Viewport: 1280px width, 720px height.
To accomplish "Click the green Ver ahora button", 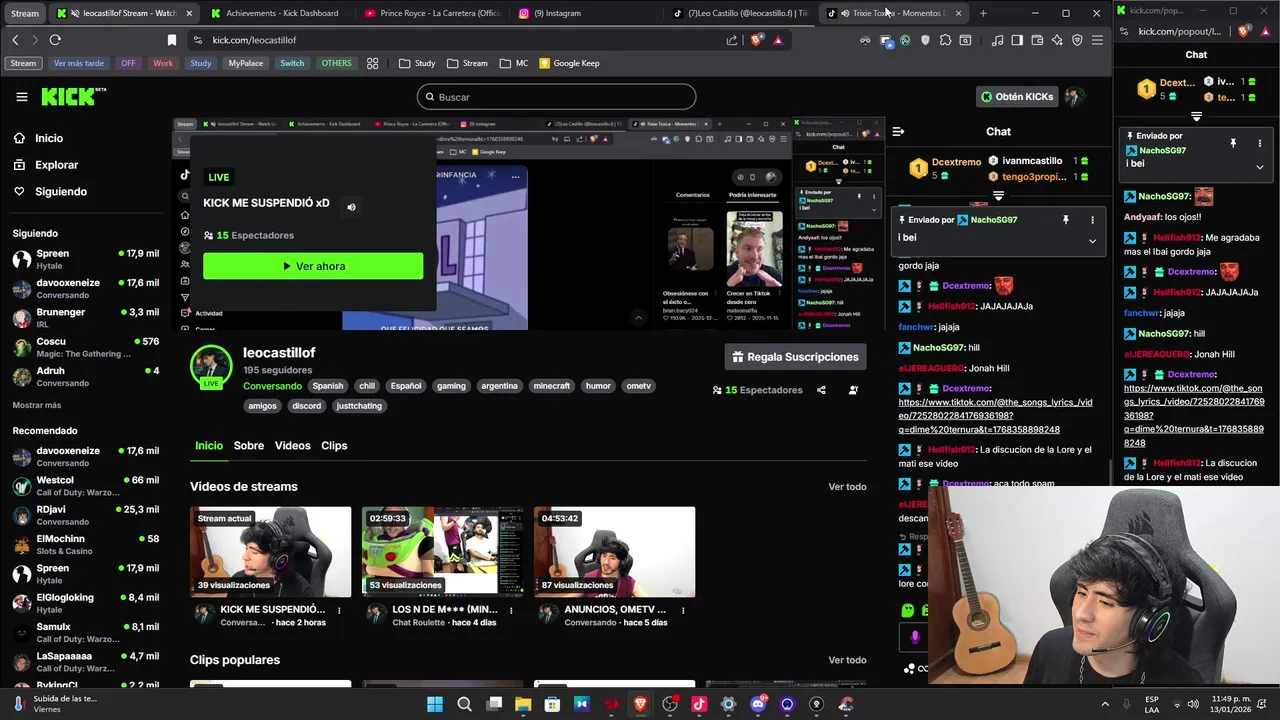I will 313,266.
